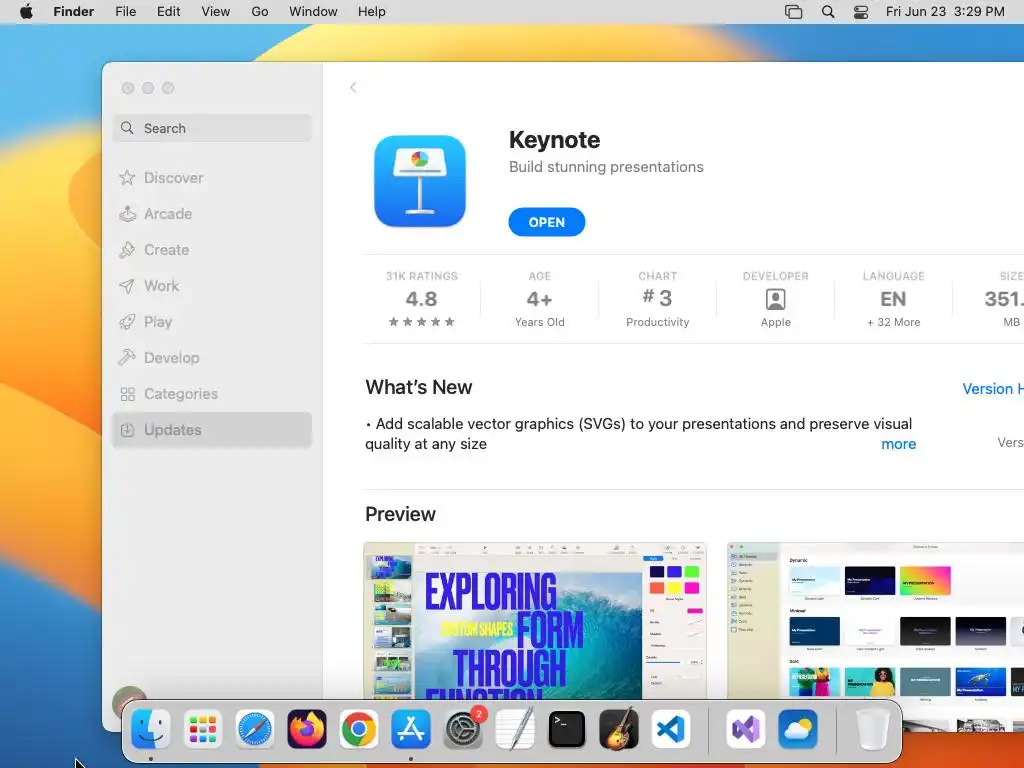This screenshot has height=768, width=1024.
Task: Click Stage Manager icon in menu bar
Action: pos(793,12)
